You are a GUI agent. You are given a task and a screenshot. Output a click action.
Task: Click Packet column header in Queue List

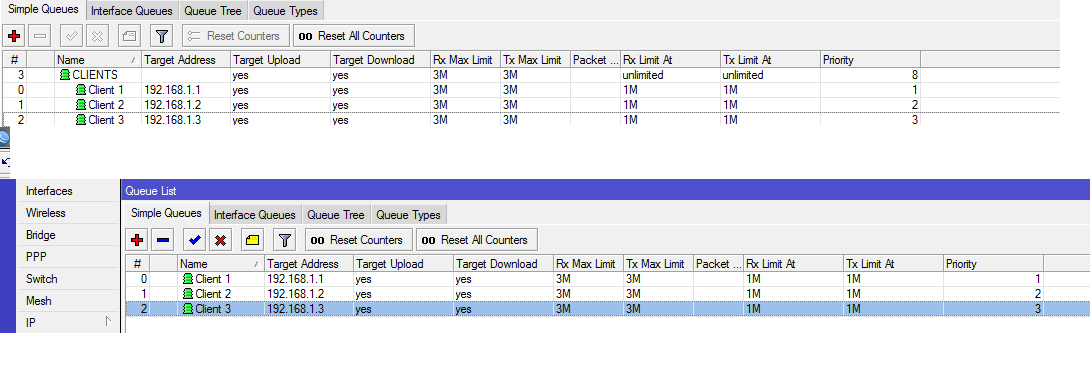(717, 264)
